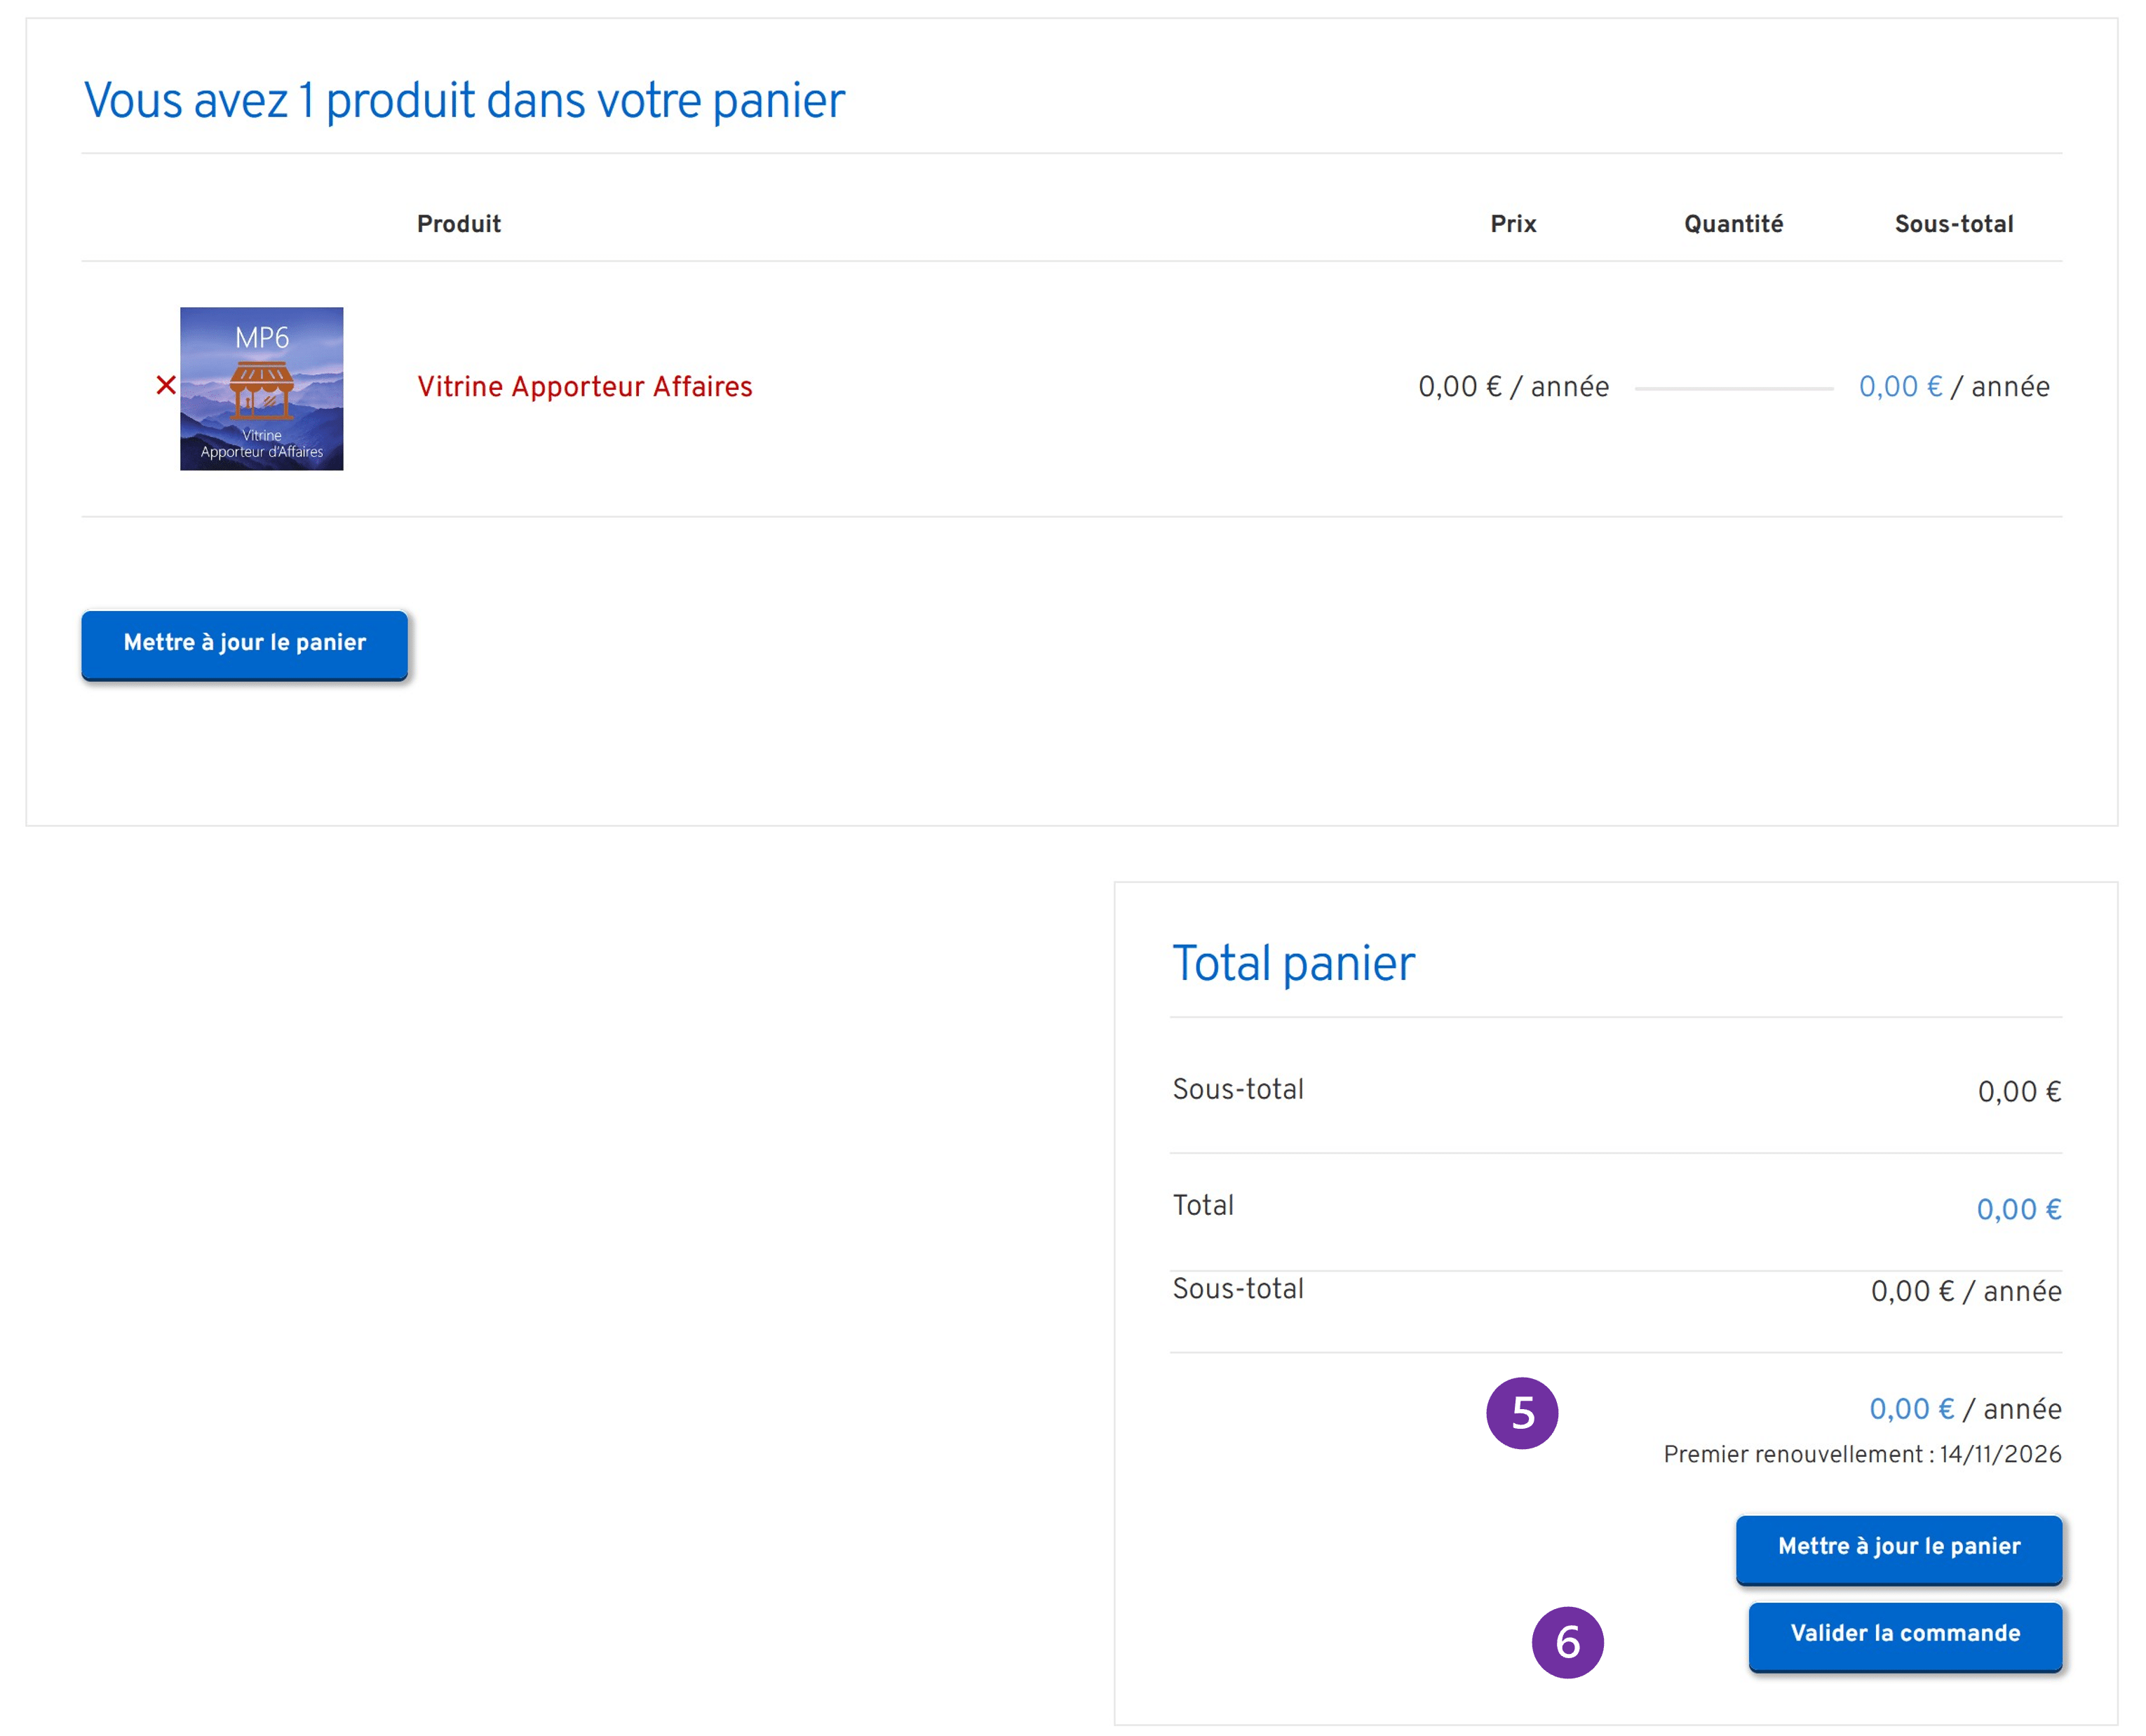Viewport: 2146px width, 1736px height.
Task: Remove Vitrine Apporteur Affaires with red X
Action: [x=166, y=385]
